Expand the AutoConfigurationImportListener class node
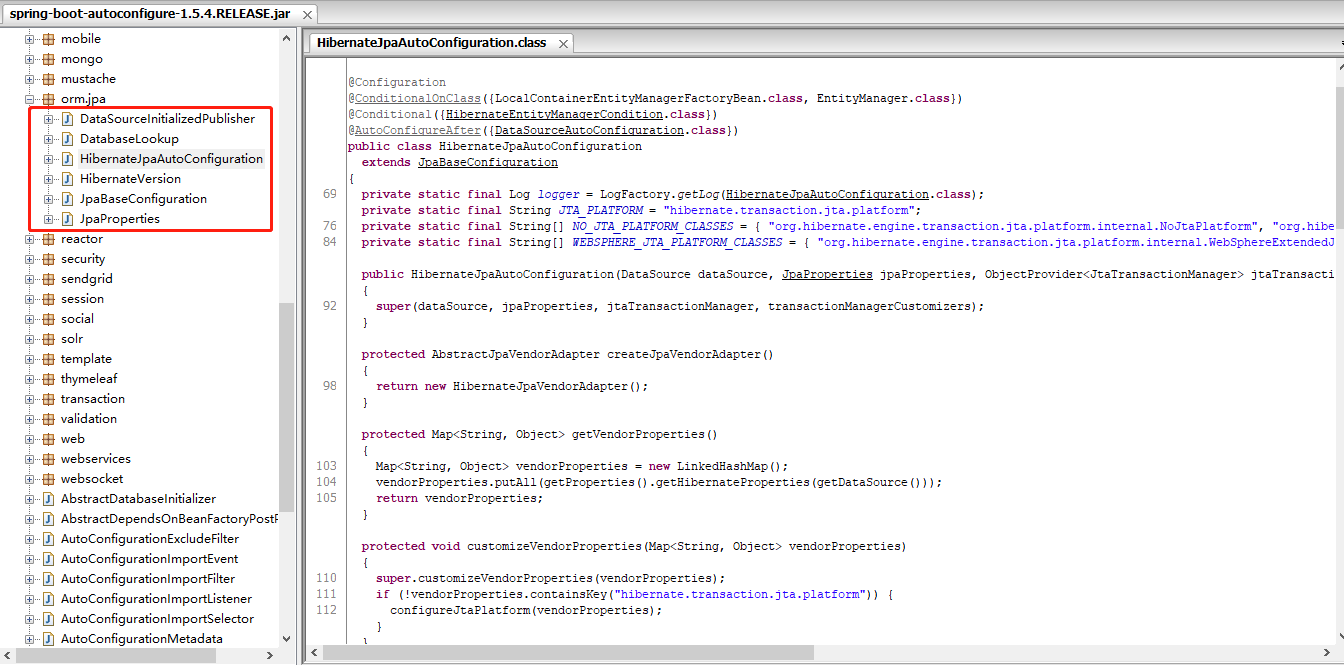Screen dimensions: 1344x665 coord(30,599)
